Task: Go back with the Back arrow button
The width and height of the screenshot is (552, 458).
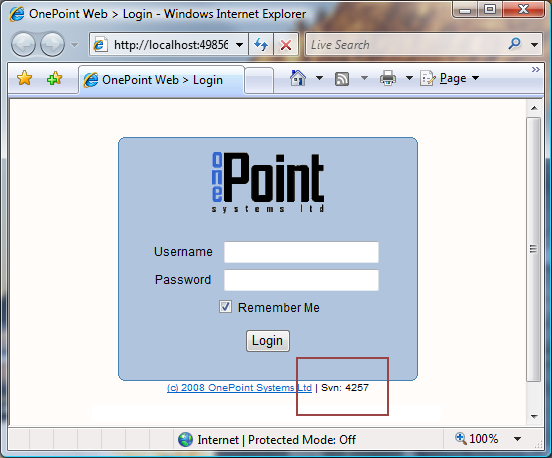Action: (23, 44)
